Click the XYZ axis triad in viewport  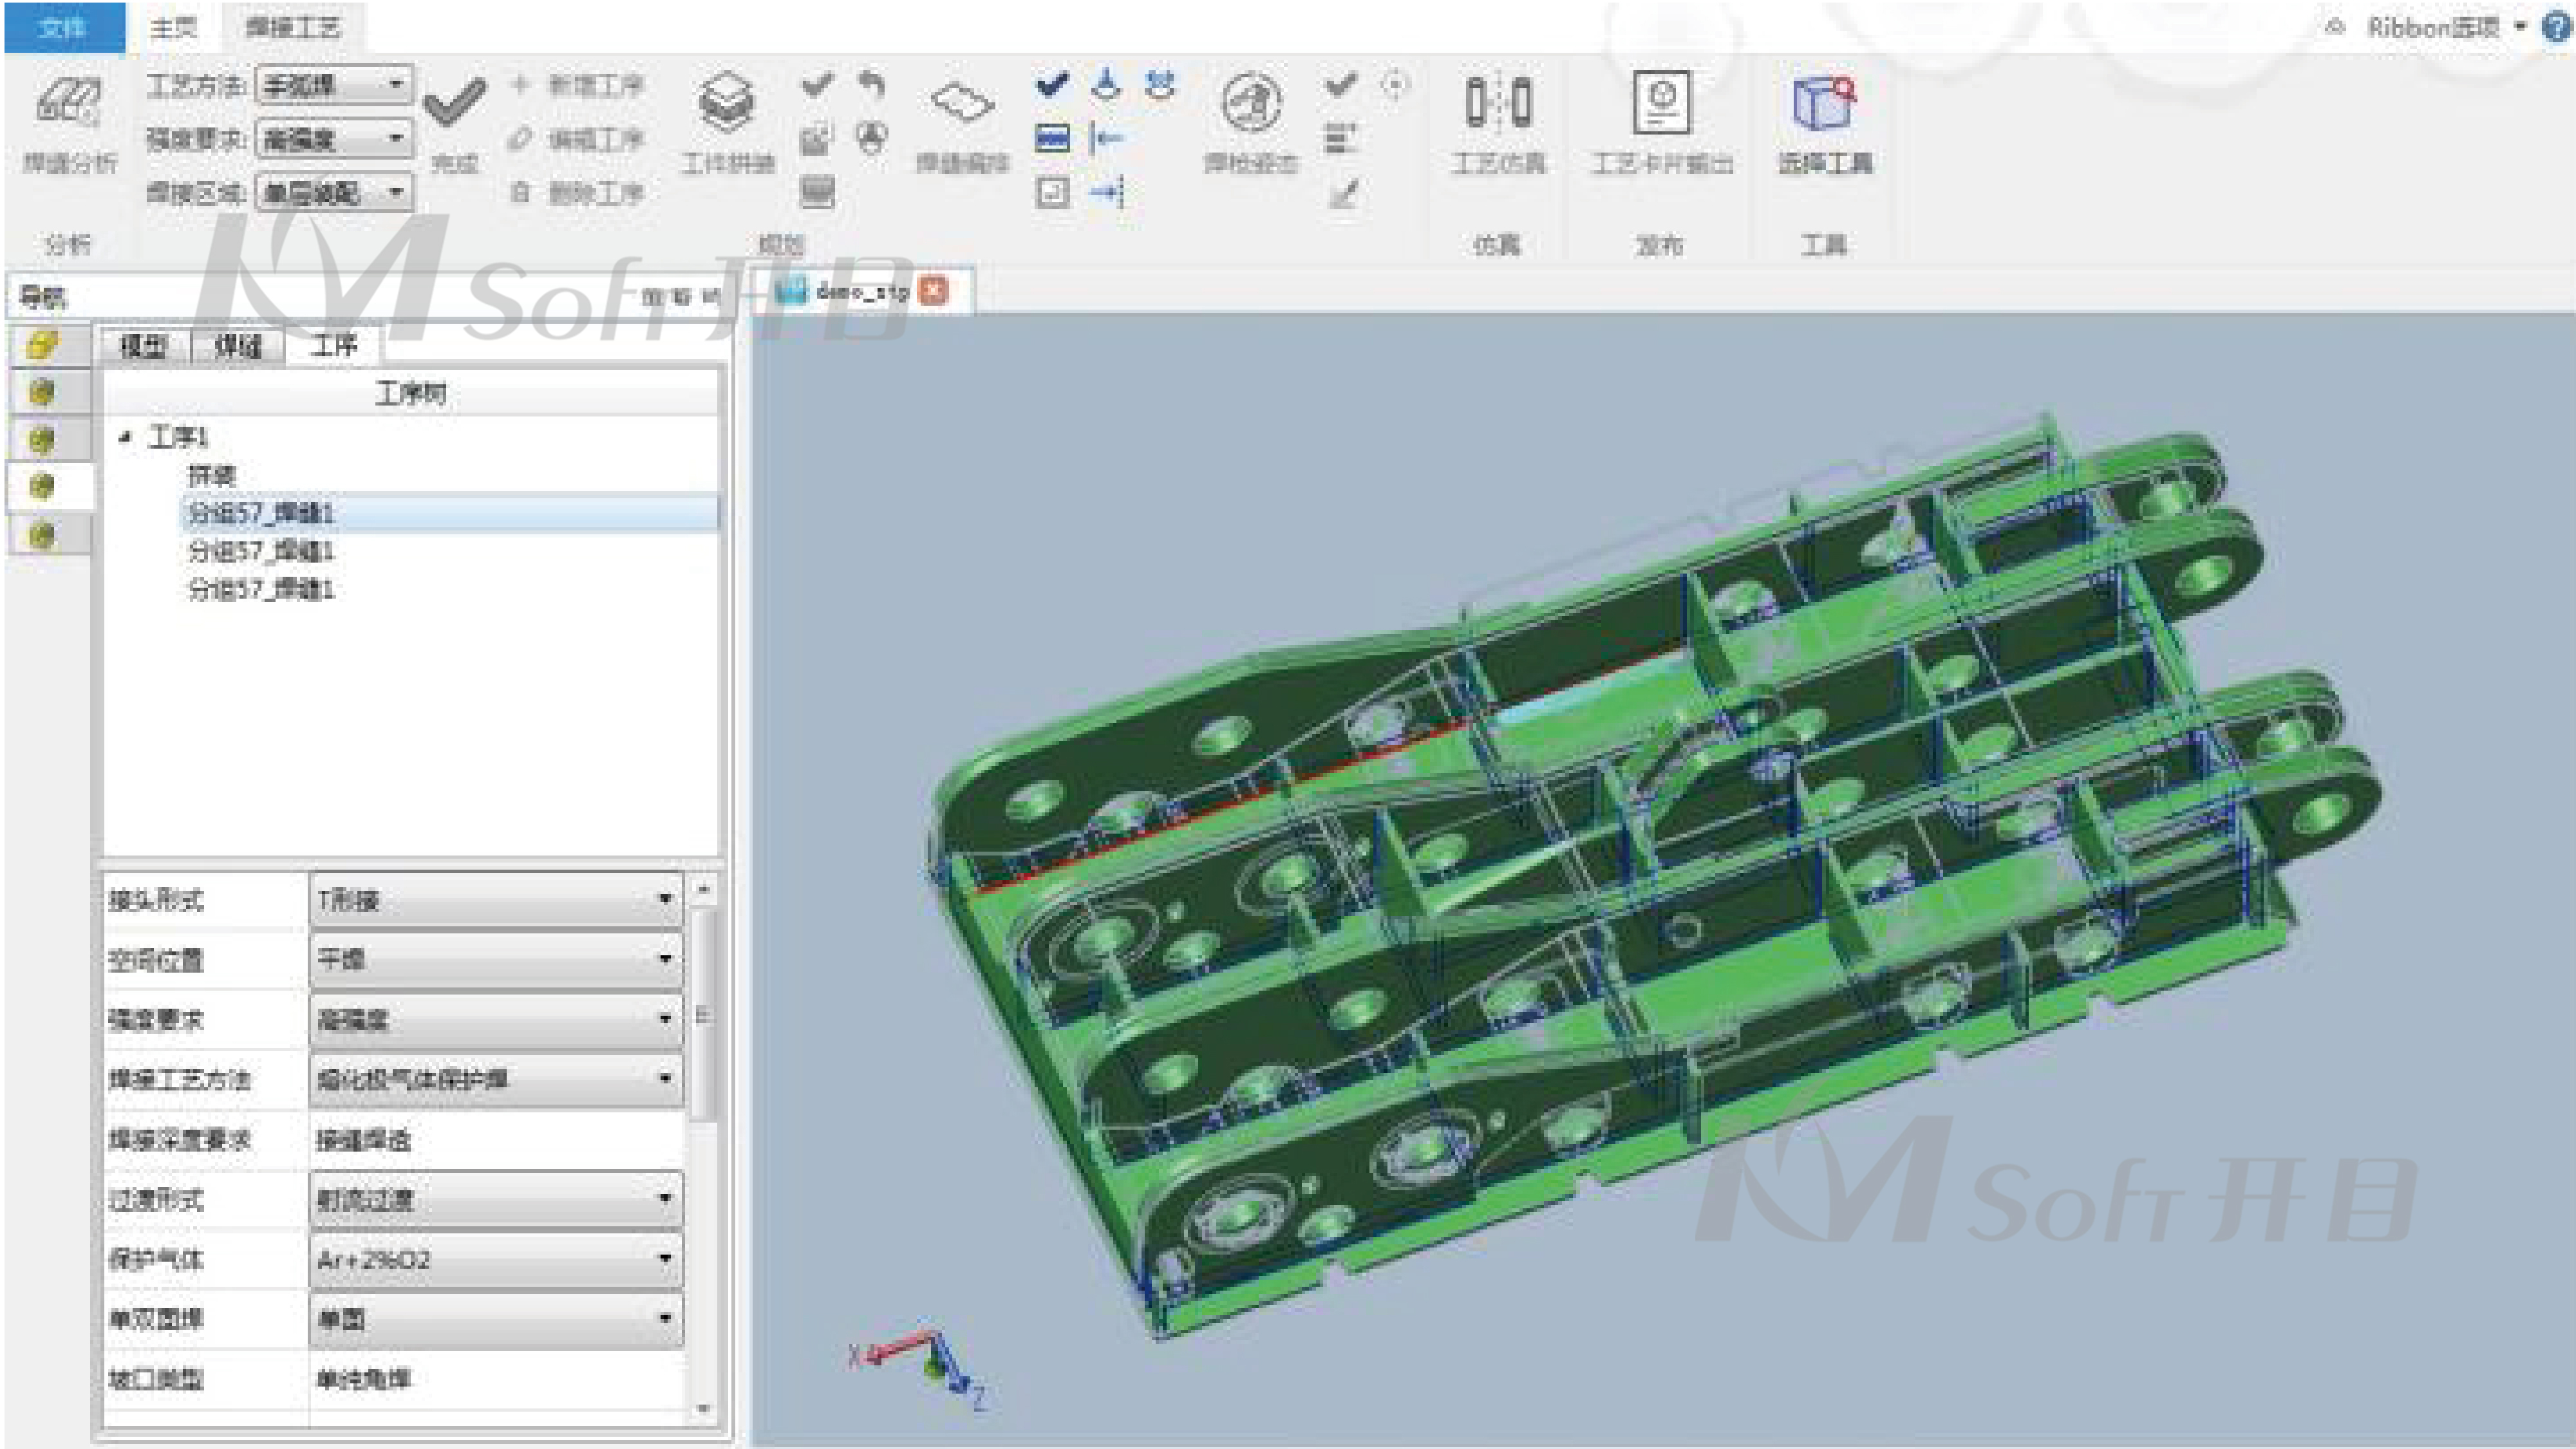pos(918,1369)
